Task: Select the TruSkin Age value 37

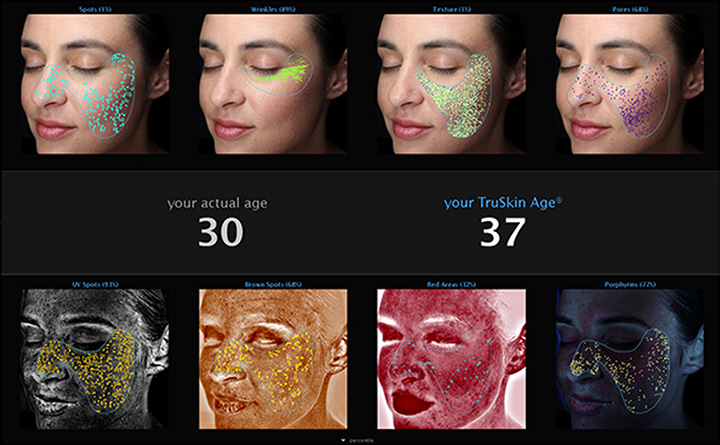Action: click(502, 232)
